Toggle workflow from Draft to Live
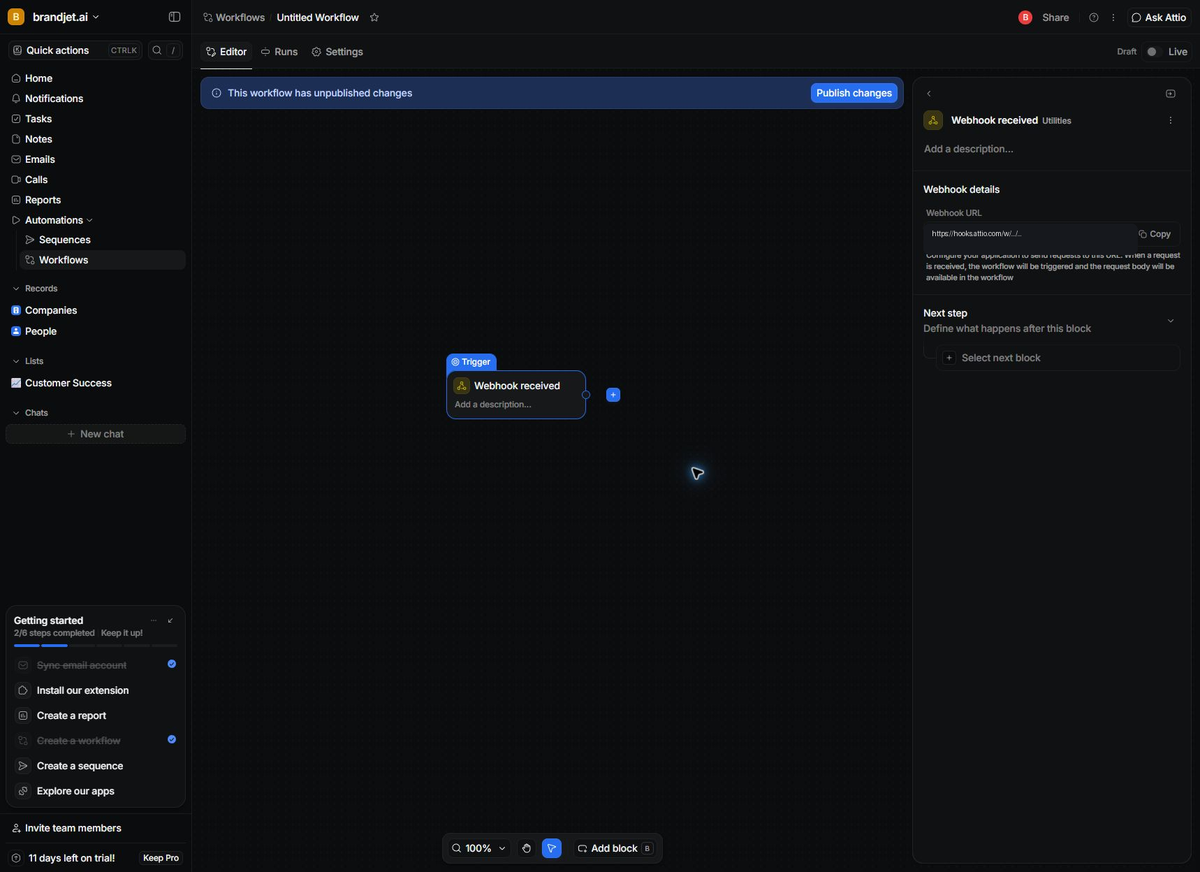Screen dimensions: 1200x872 pyautogui.click(x=1153, y=52)
